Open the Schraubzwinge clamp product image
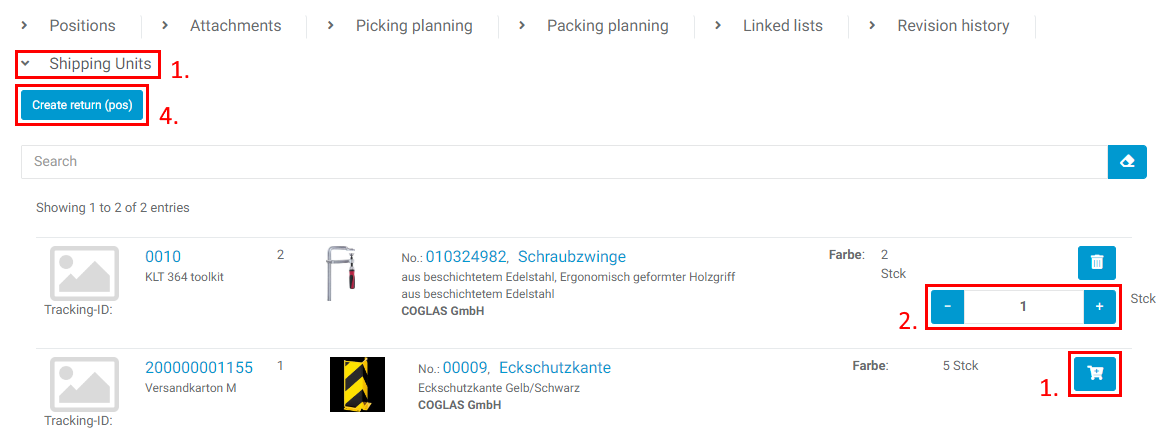The image size is (1168, 440). click(x=342, y=273)
